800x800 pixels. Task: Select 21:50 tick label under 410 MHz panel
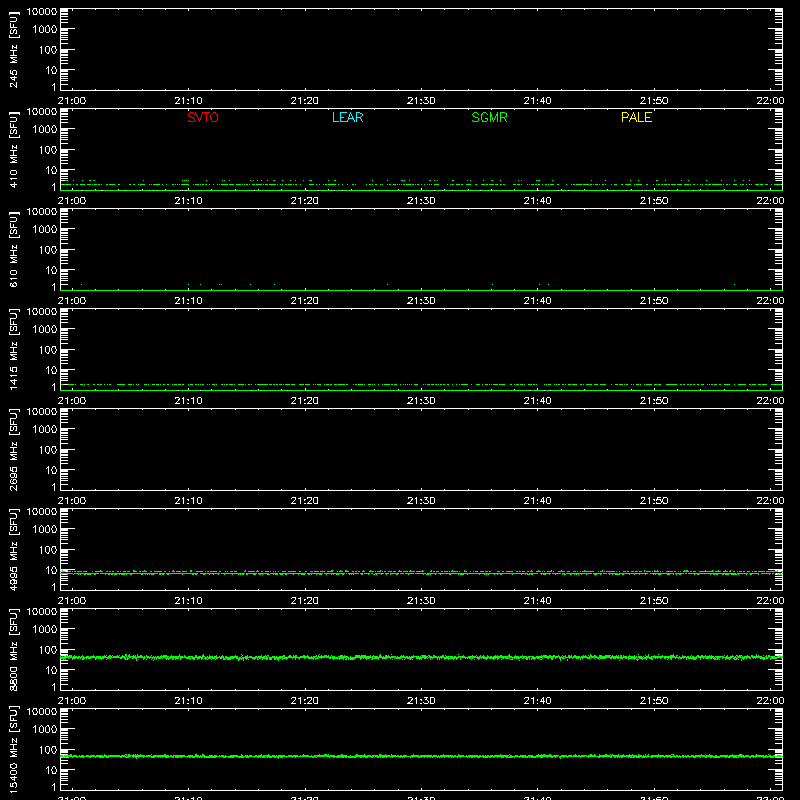click(x=654, y=201)
